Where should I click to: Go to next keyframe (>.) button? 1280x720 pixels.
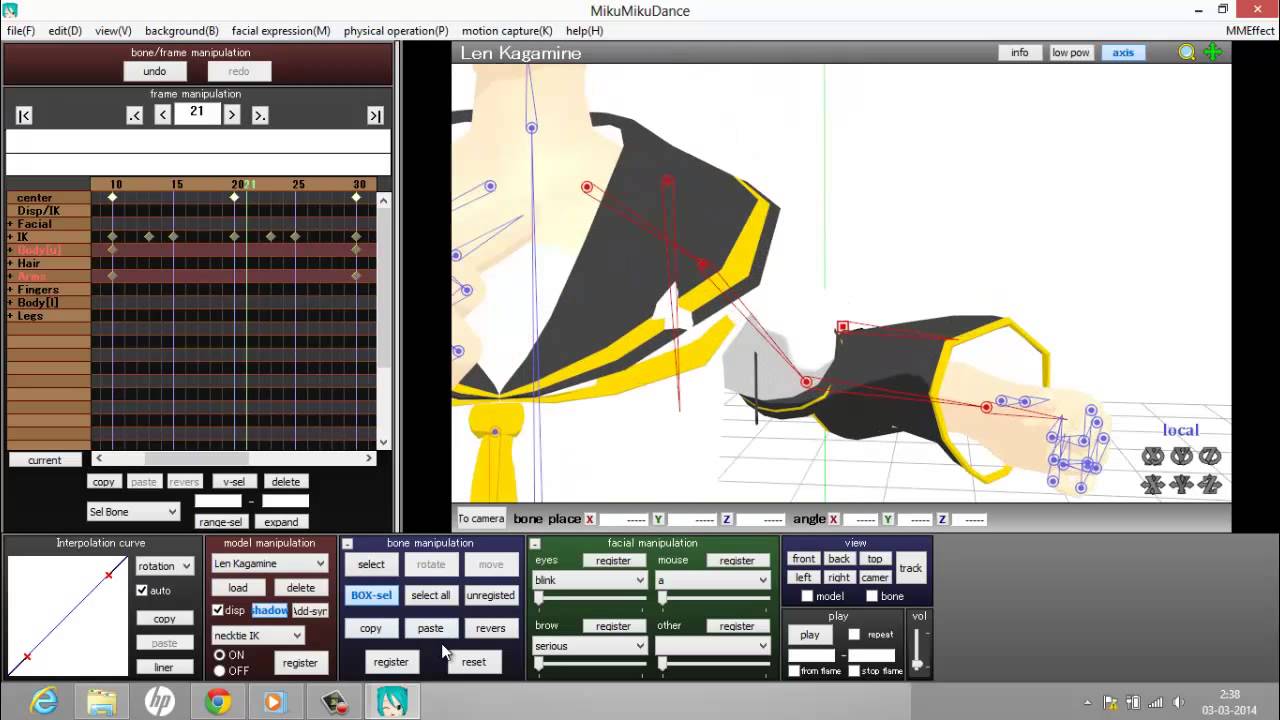(x=259, y=116)
